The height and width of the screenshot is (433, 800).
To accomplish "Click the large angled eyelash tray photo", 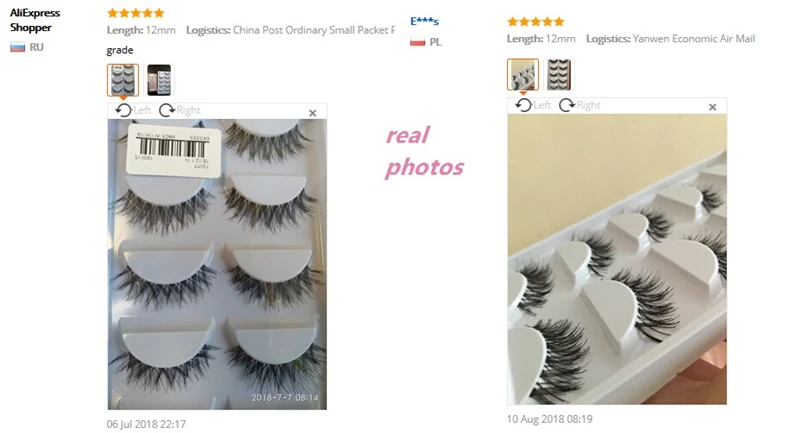I will [x=617, y=259].
